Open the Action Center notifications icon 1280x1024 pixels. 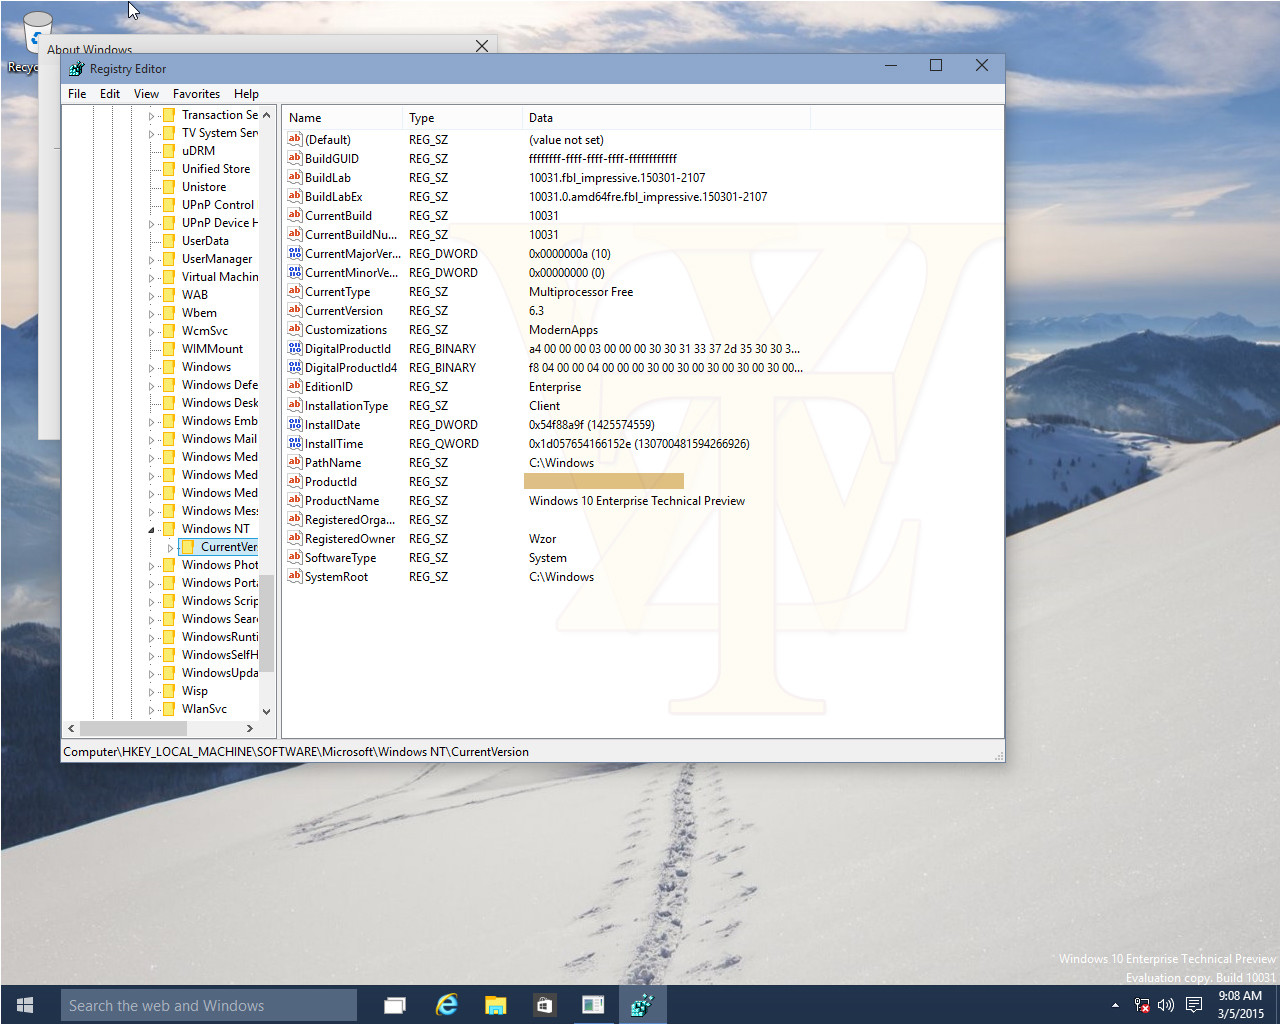pos(1193,1005)
